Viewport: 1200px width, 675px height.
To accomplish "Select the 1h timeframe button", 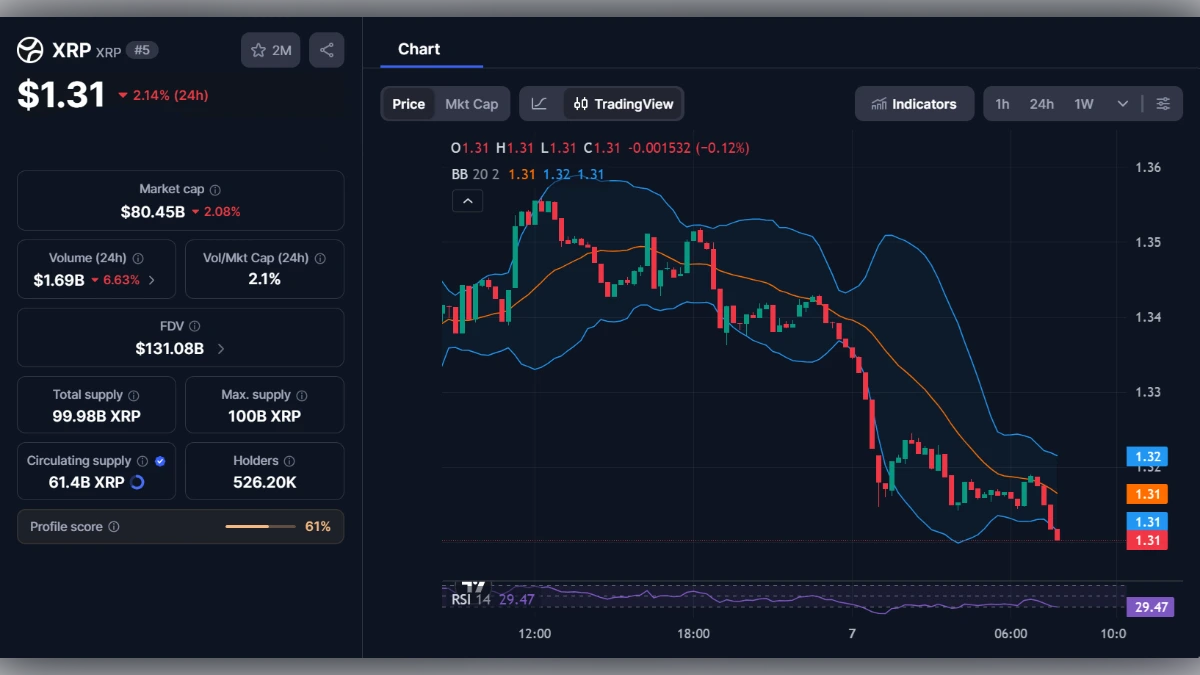I will coord(1003,103).
